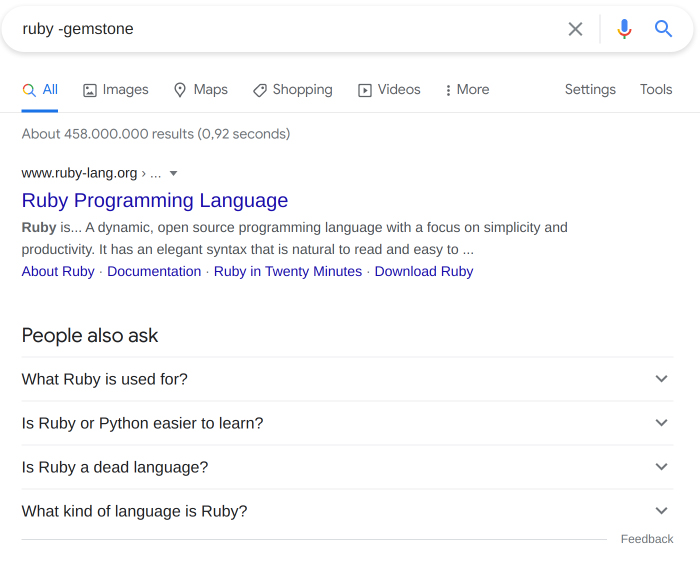The image size is (700, 567).
Task: Open the About Ruby sitelink
Action: [x=58, y=271]
